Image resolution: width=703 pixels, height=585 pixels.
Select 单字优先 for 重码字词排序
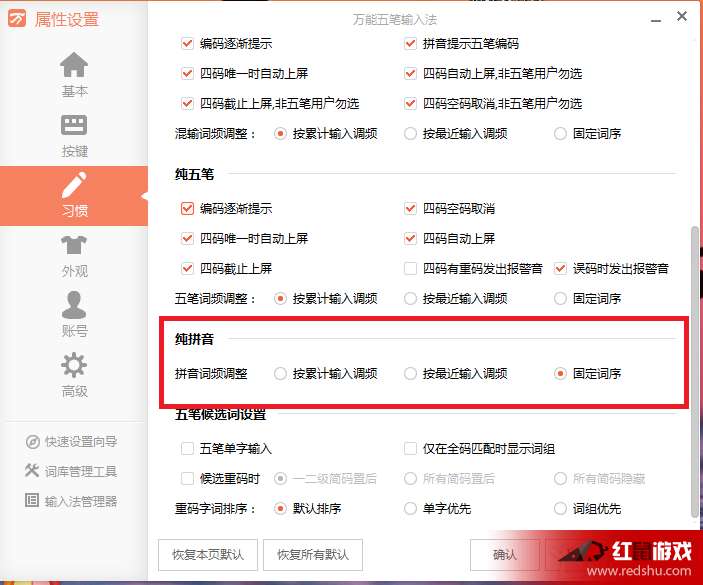point(410,508)
